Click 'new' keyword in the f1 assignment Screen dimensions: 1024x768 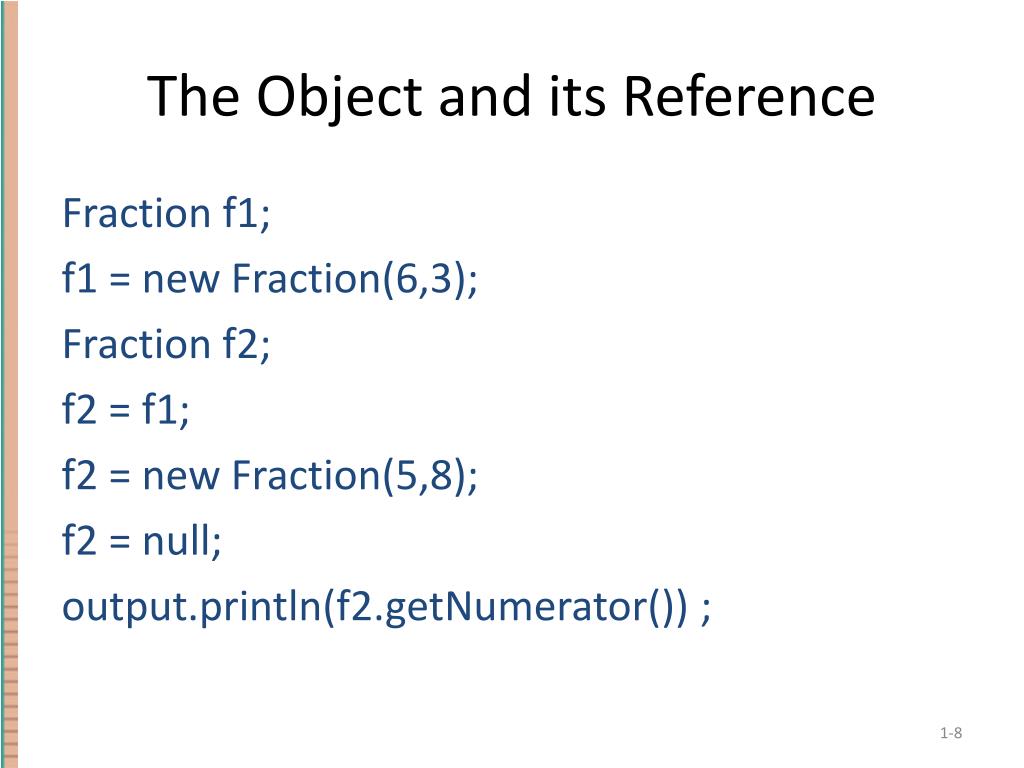coord(181,280)
